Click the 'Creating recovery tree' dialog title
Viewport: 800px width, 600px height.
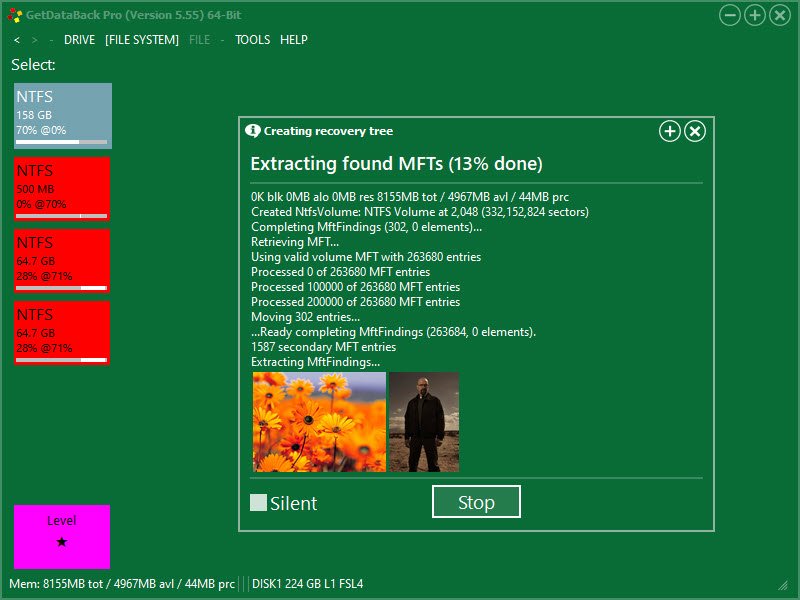pyautogui.click(x=328, y=131)
